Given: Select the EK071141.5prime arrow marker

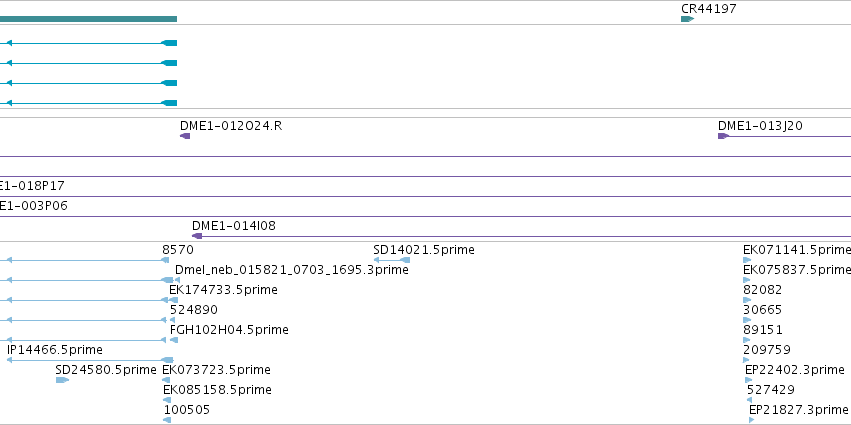Looking at the screenshot, I should 747,260.
